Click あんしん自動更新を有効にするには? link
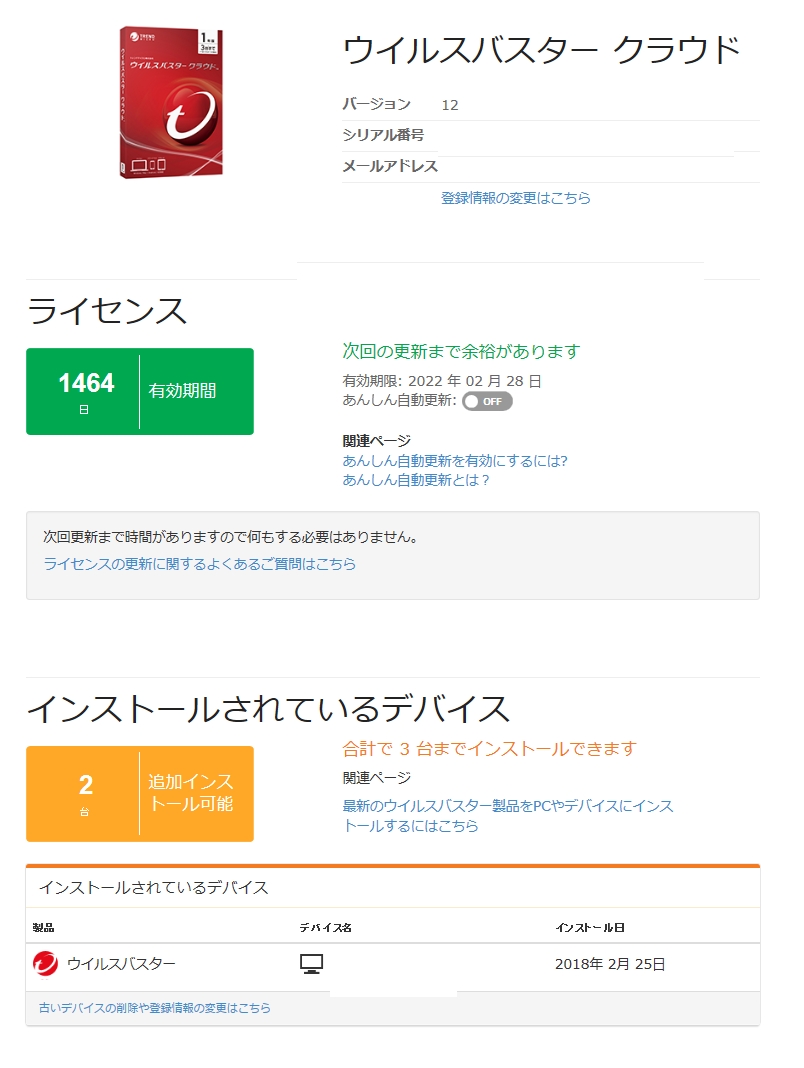 click(454, 461)
